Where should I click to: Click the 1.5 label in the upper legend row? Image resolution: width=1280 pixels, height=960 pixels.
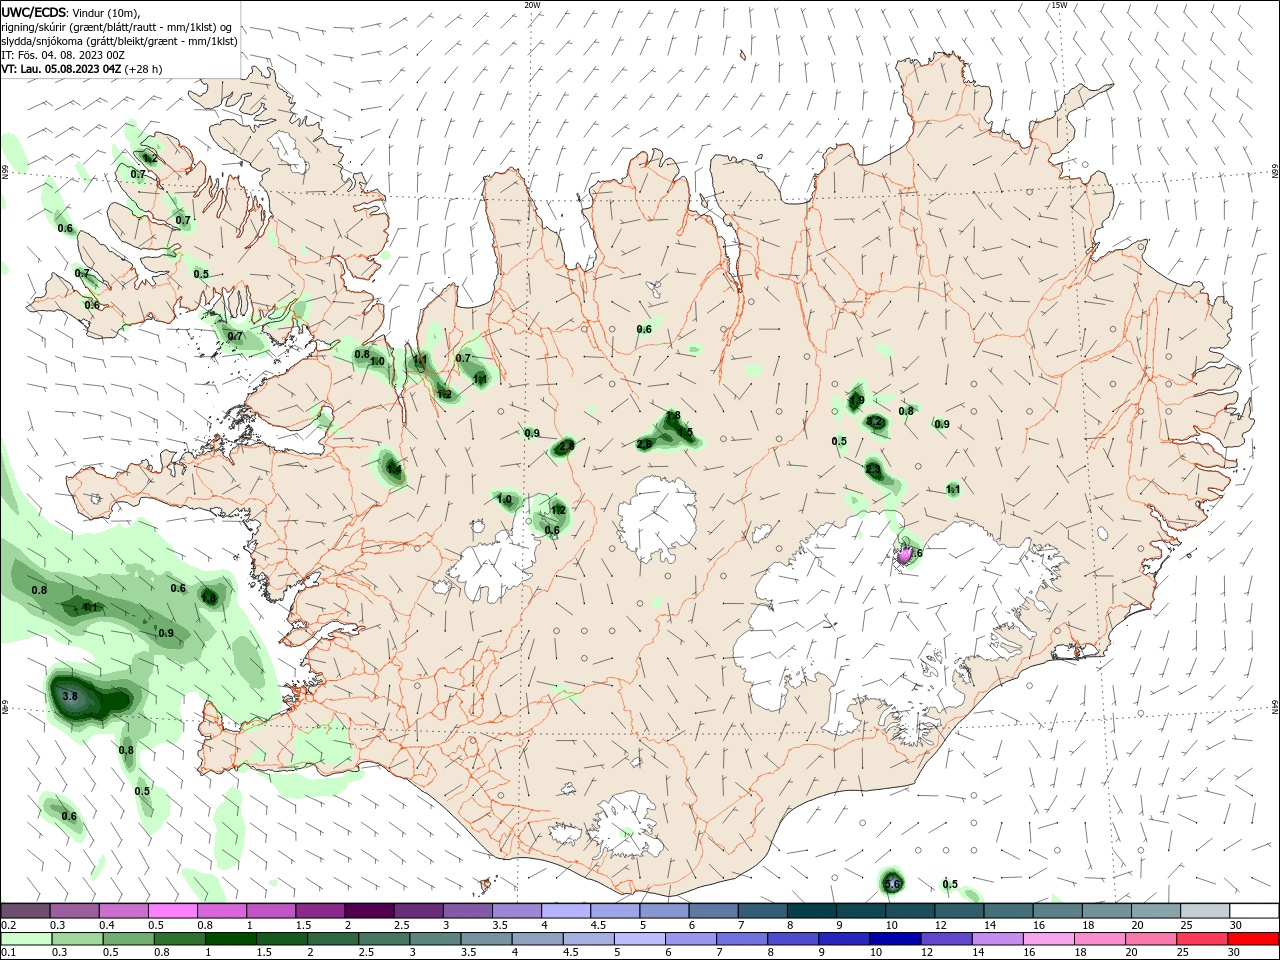point(303,925)
